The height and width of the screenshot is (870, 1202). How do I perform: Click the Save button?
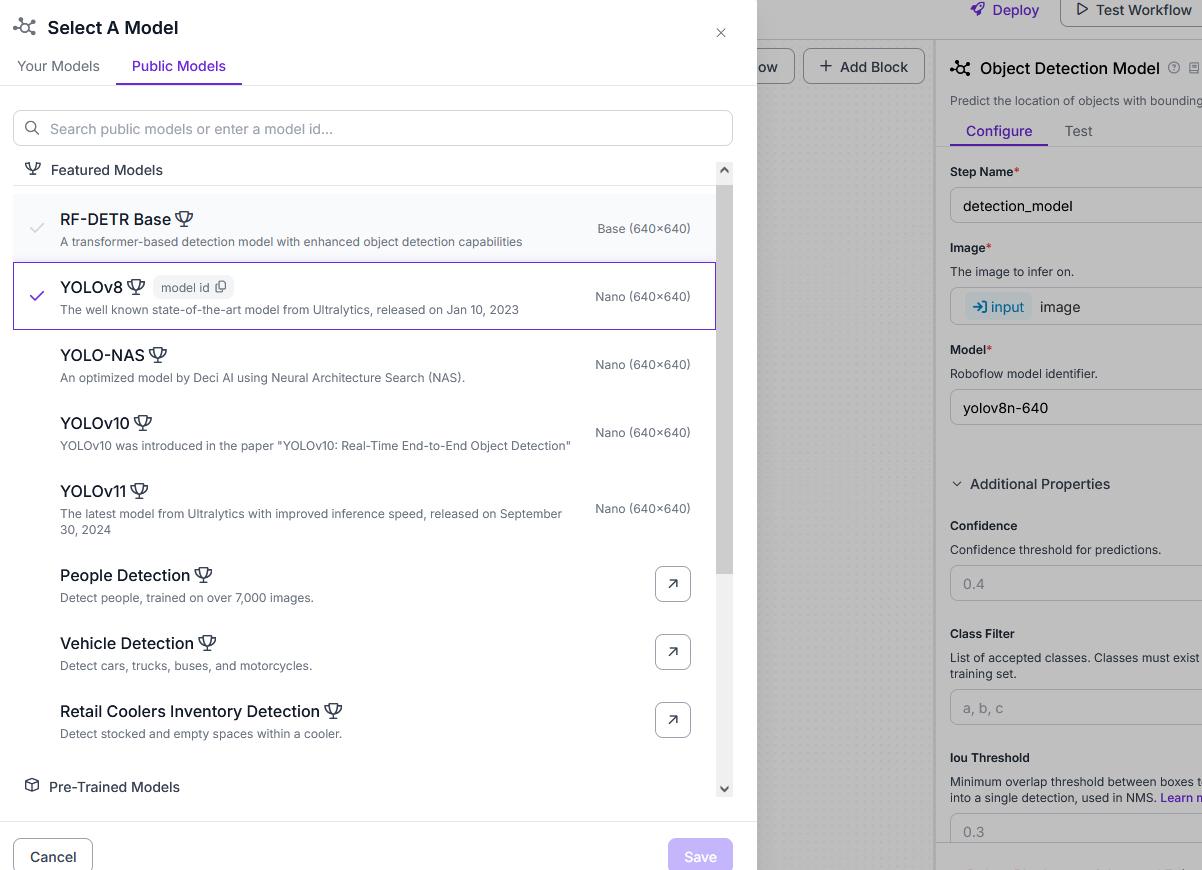pyautogui.click(x=700, y=856)
